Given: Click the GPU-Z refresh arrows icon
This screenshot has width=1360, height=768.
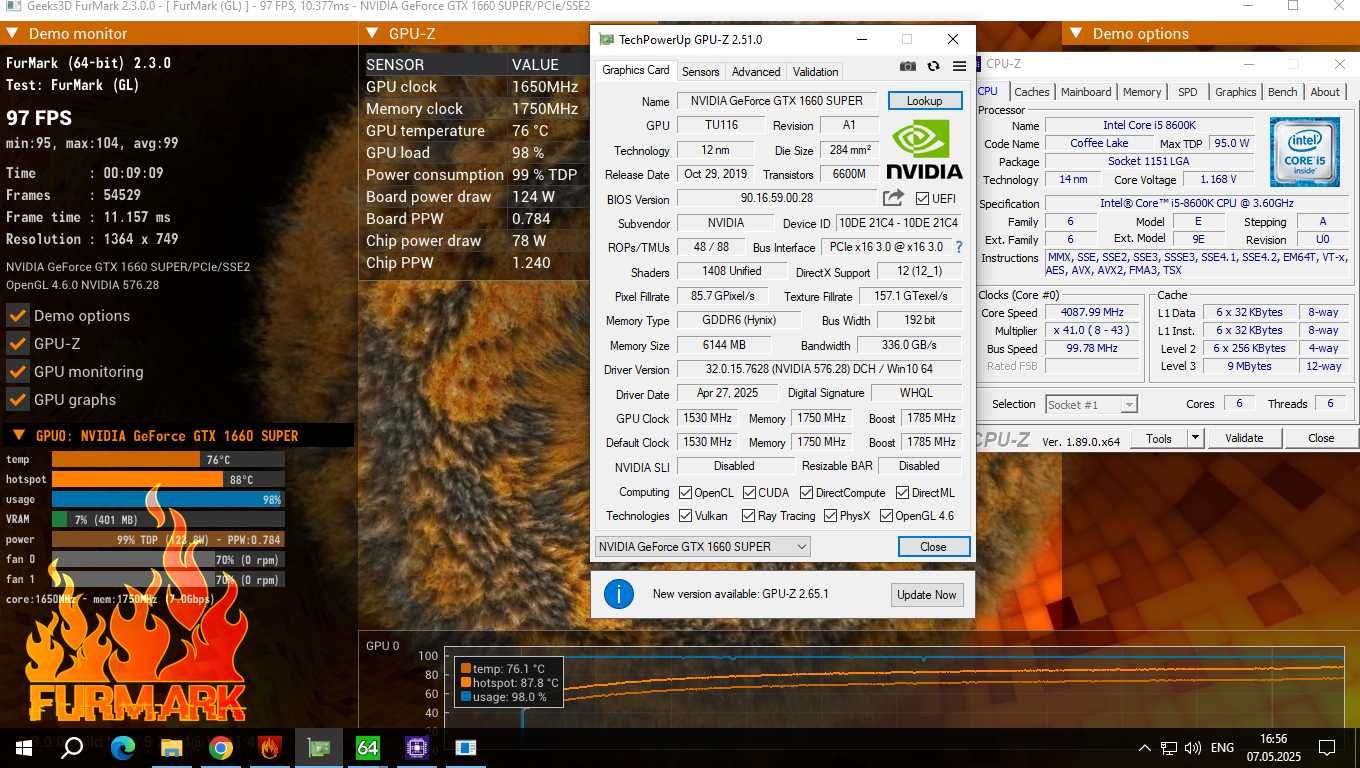Looking at the screenshot, I should pos(933,67).
